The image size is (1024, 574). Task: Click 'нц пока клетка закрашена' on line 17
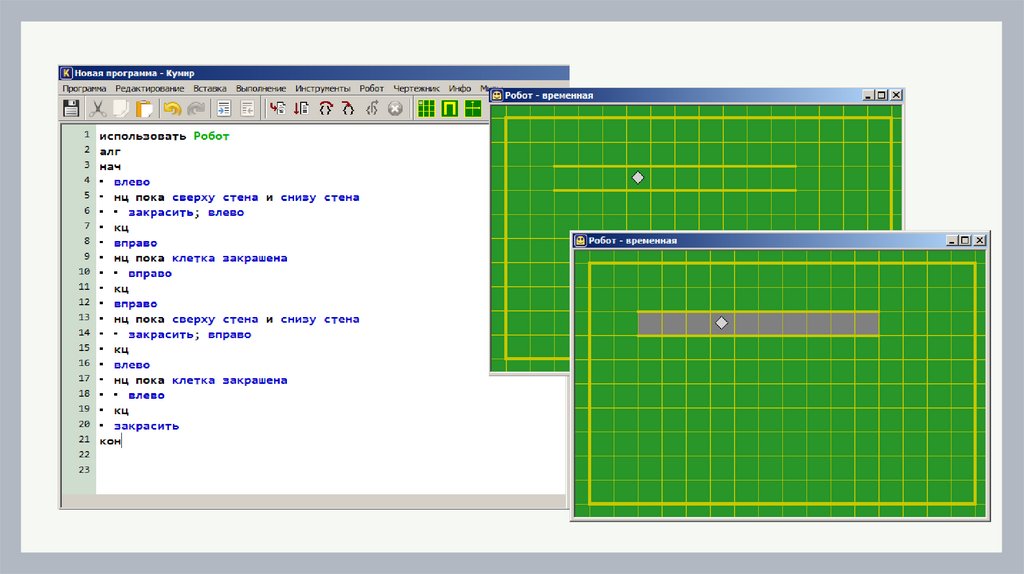[x=200, y=380]
